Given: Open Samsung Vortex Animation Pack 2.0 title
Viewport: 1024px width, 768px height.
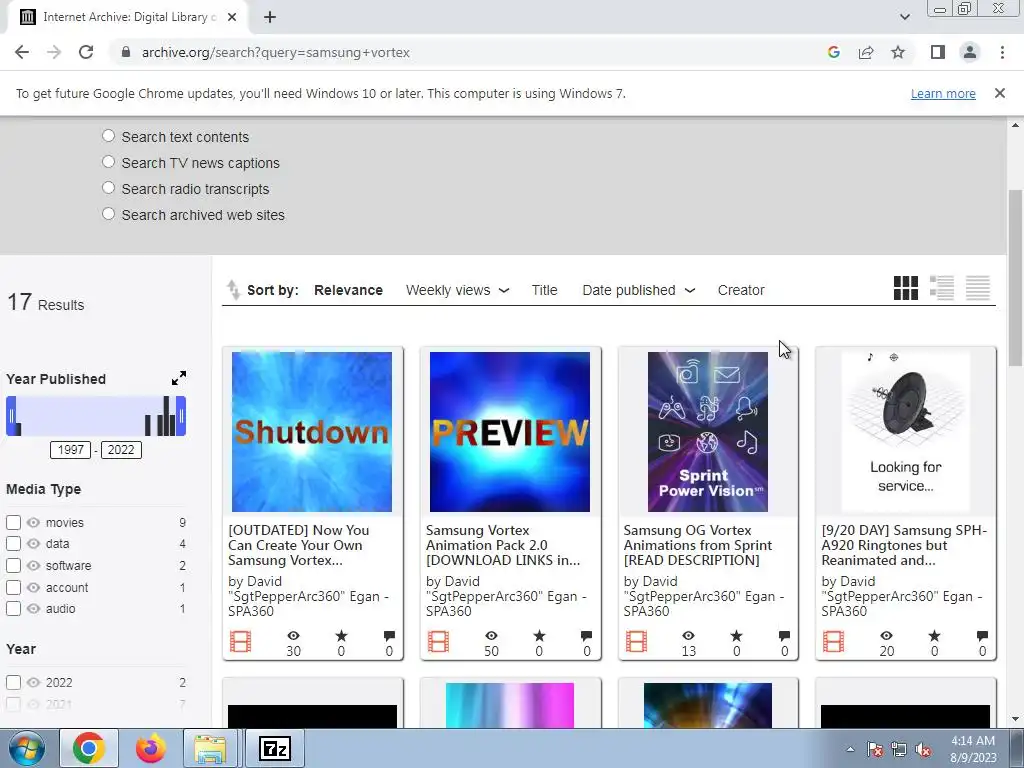Looking at the screenshot, I should (502, 545).
